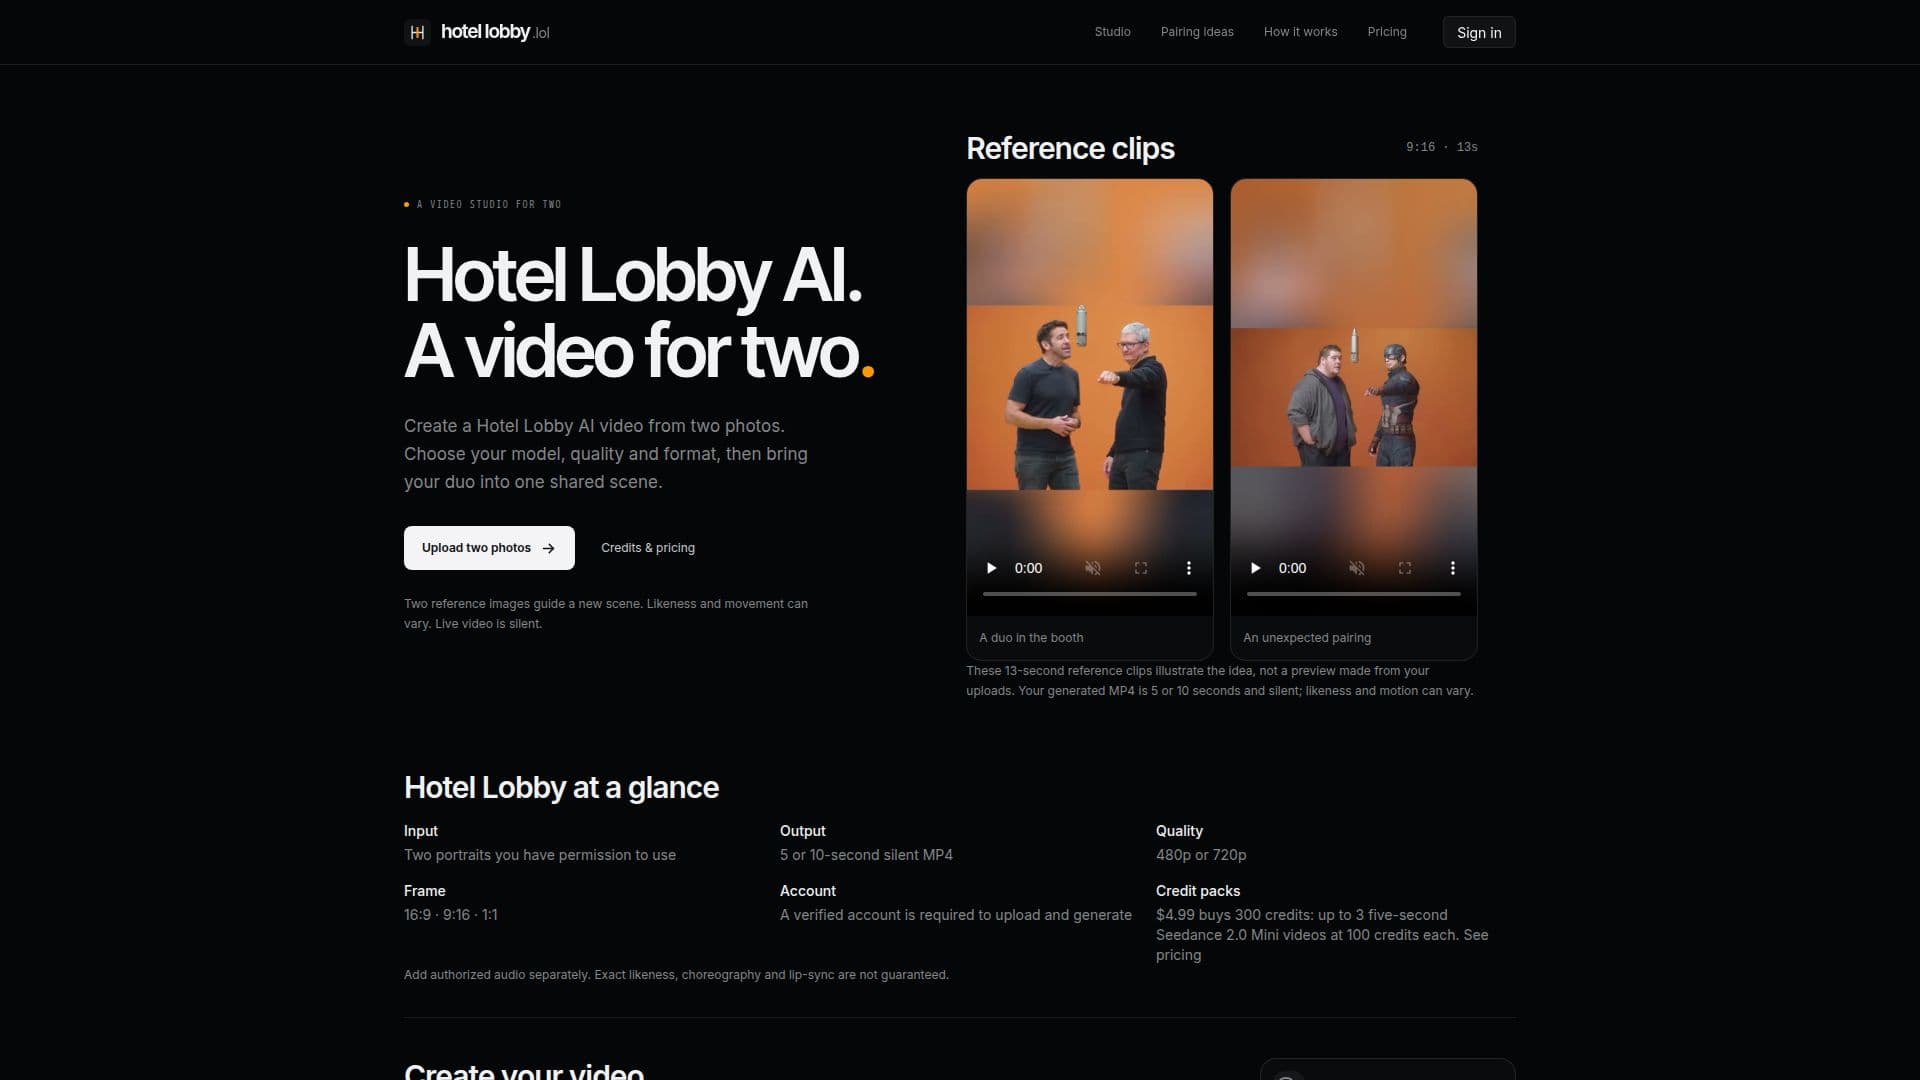Click the 0:00 time on 'An unexpected pairing' clip
The image size is (1920, 1080).
pos(1292,568)
